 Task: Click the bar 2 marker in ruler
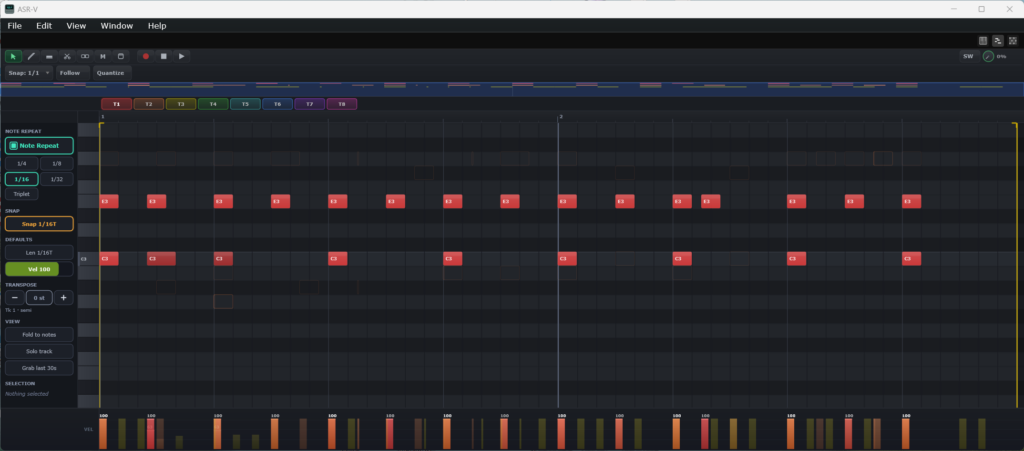point(561,117)
